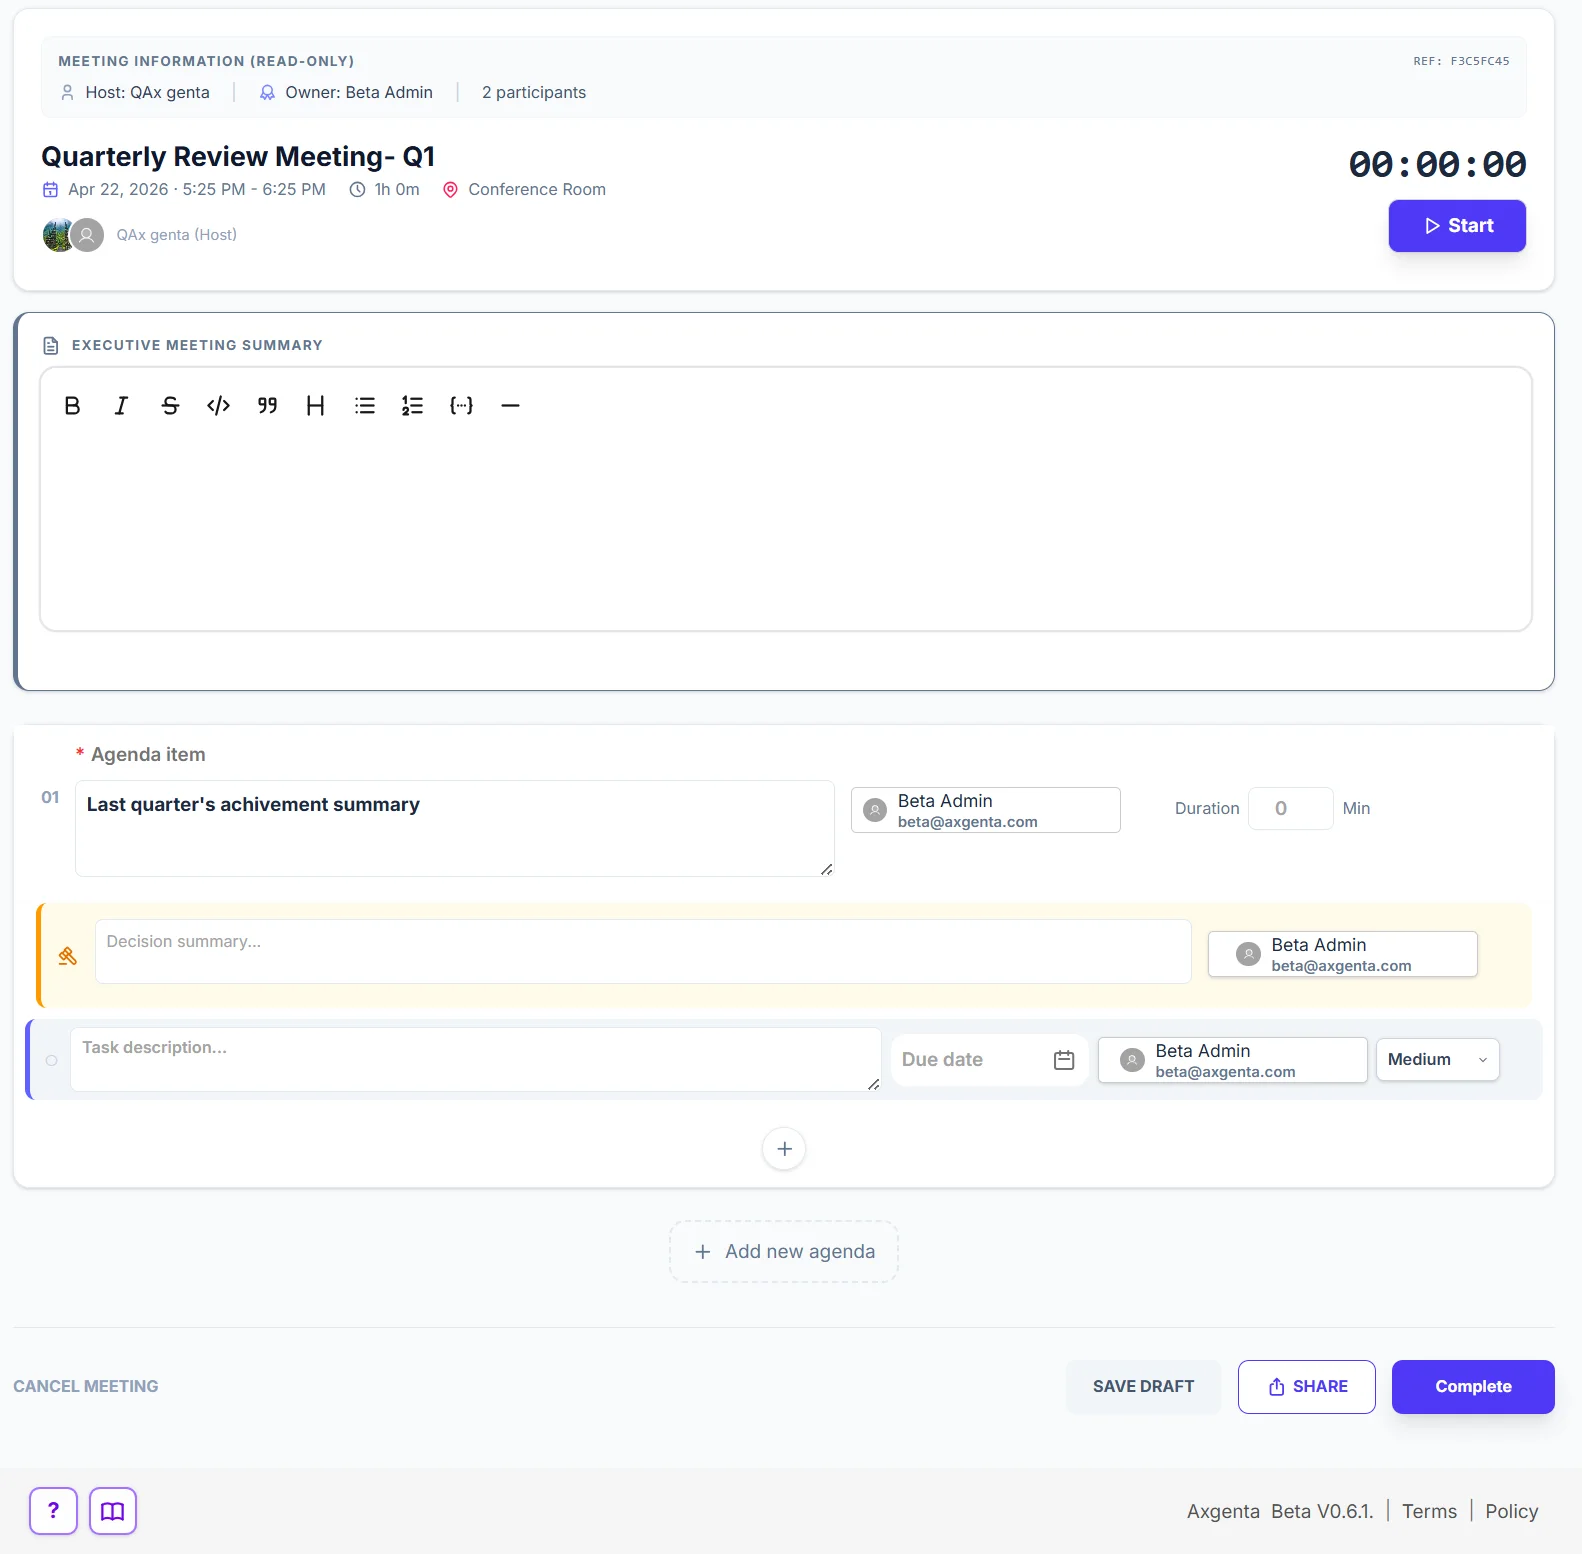Mark the task checkbox circle complete
1582x1554 pixels.
click(x=52, y=1060)
